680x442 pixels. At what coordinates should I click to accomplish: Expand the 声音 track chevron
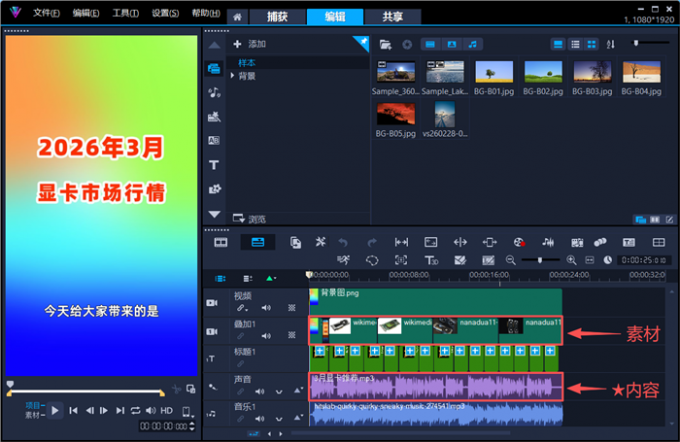pos(279,392)
